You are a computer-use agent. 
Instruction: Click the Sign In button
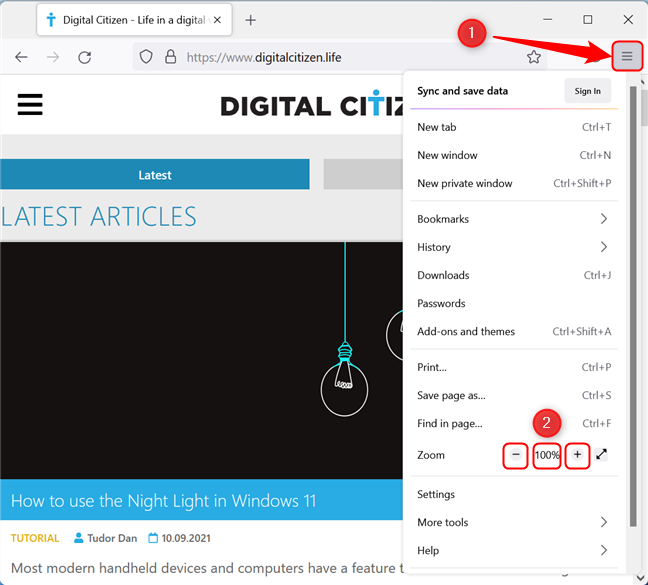pos(587,91)
